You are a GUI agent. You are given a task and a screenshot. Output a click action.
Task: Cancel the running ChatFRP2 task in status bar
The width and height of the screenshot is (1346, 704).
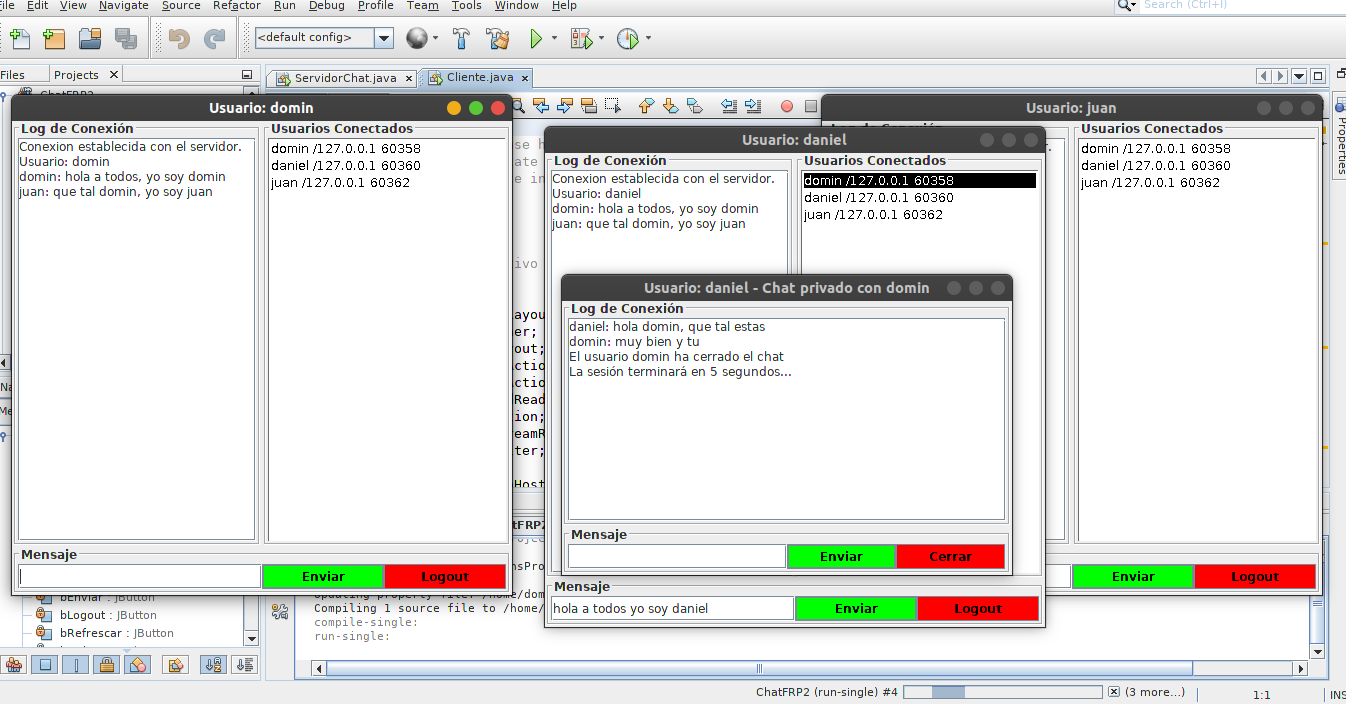[x=1113, y=692]
